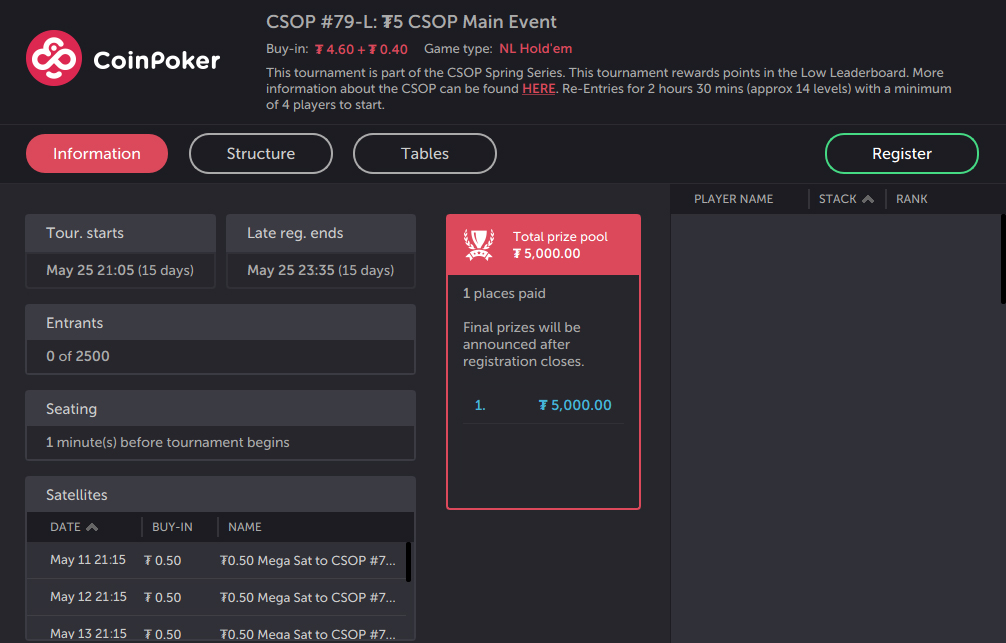1006x643 pixels.
Task: Click the player list scrollbar
Action: (1003, 259)
